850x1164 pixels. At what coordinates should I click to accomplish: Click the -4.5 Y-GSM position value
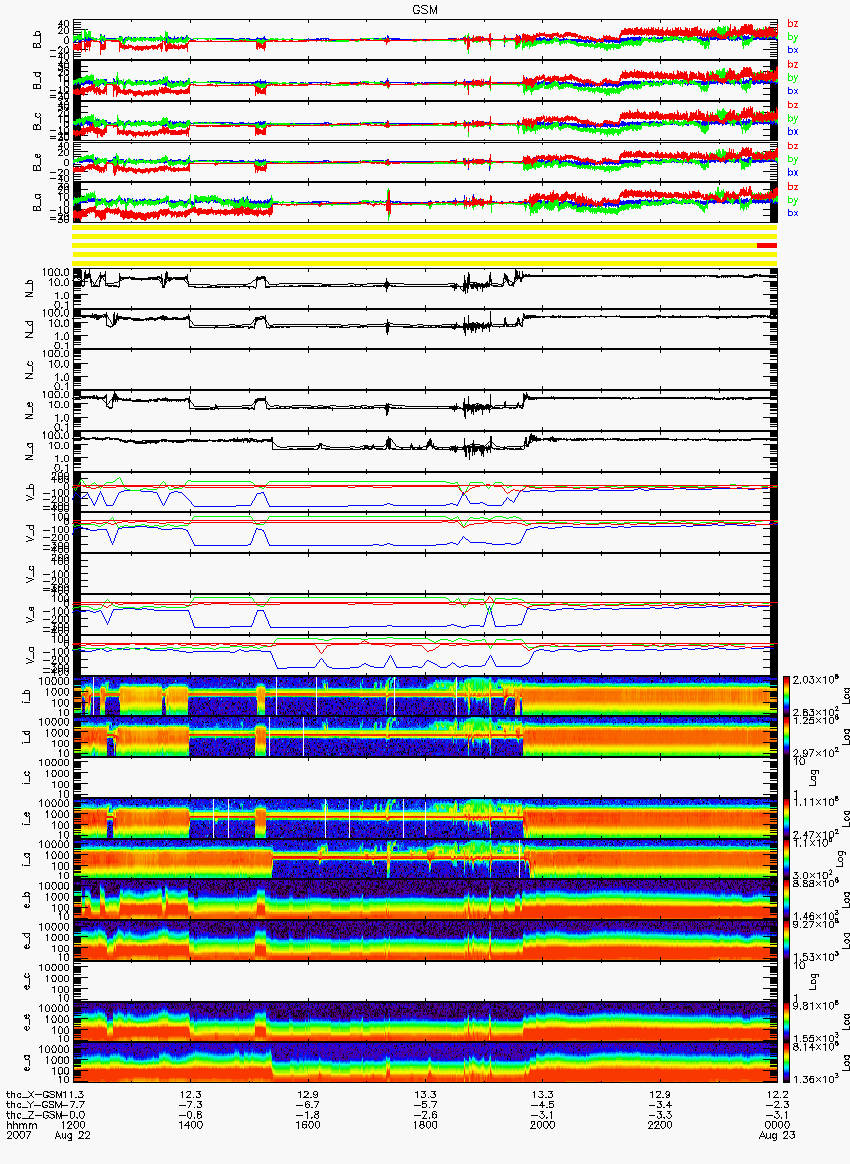point(543,1105)
